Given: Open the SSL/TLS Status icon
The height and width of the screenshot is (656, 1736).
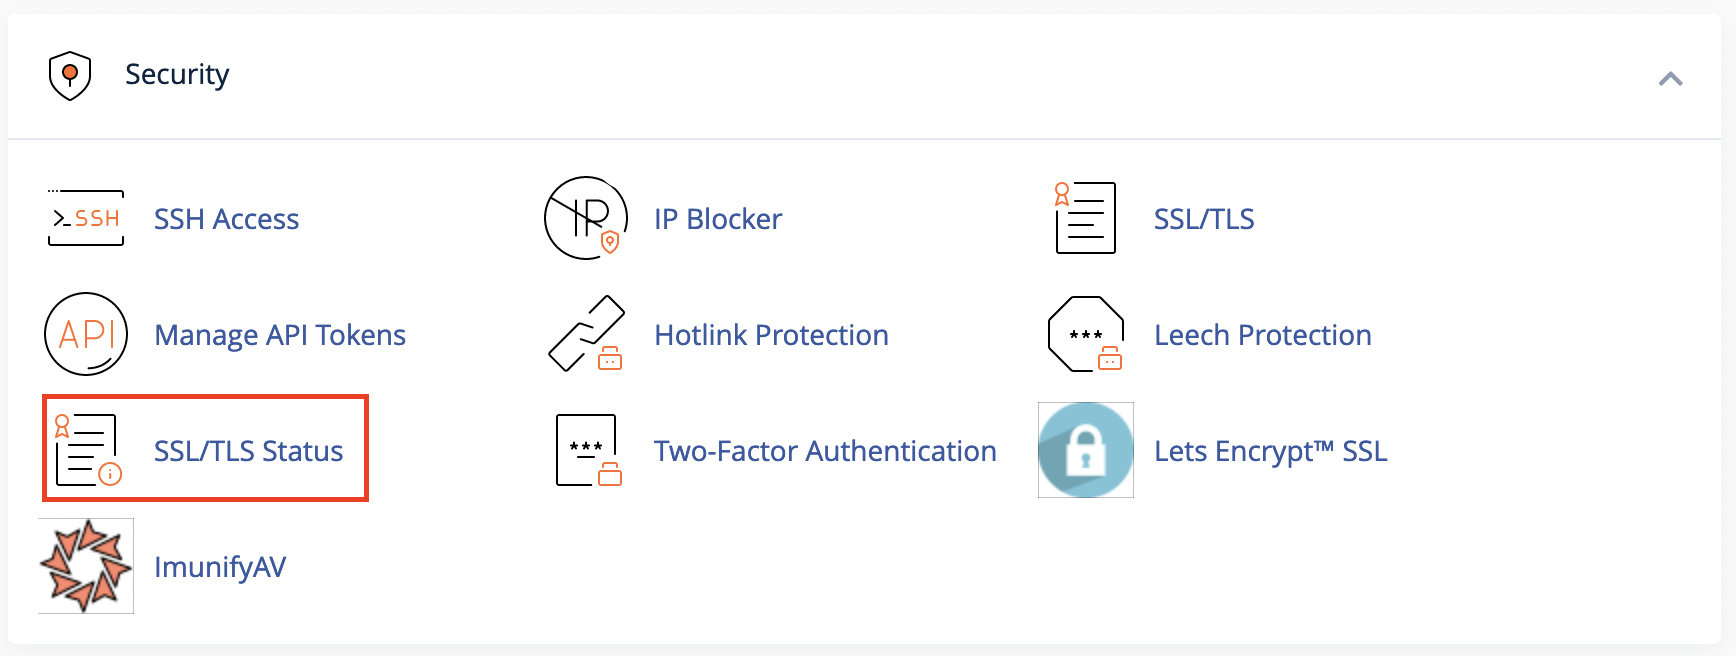Looking at the screenshot, I should pyautogui.click(x=88, y=450).
